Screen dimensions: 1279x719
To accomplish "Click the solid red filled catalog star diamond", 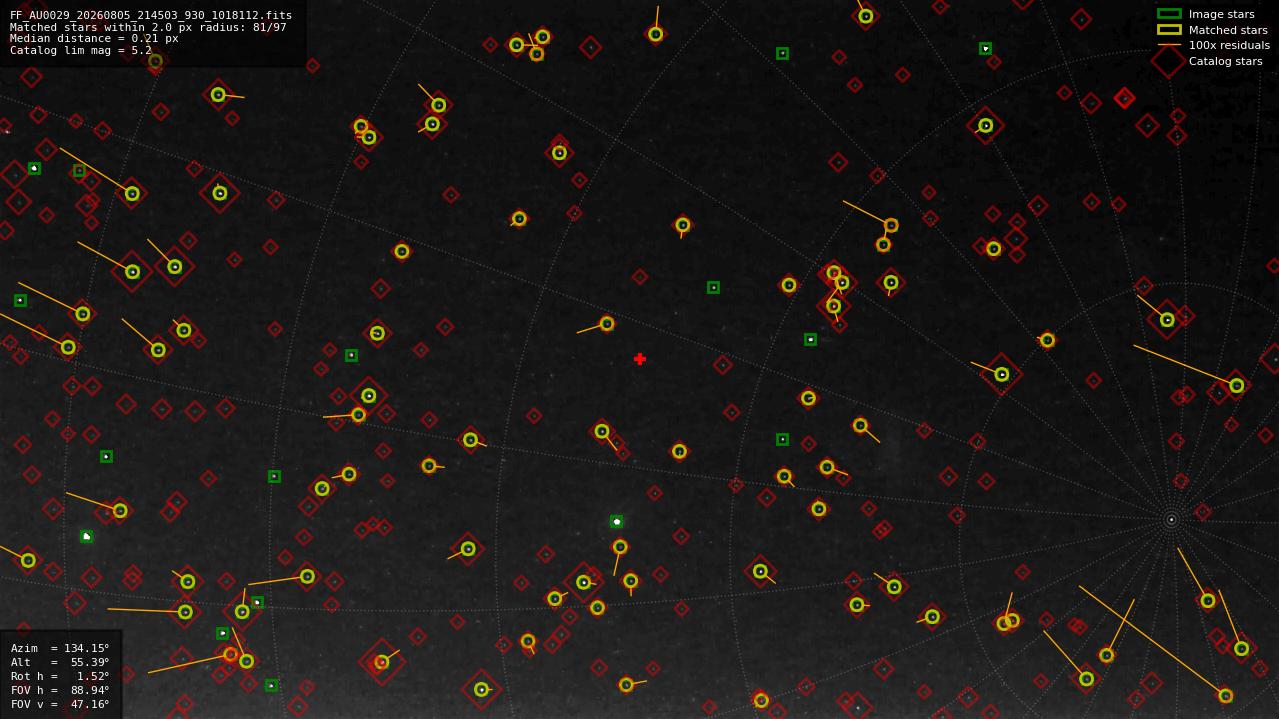I will click(x=1124, y=98).
